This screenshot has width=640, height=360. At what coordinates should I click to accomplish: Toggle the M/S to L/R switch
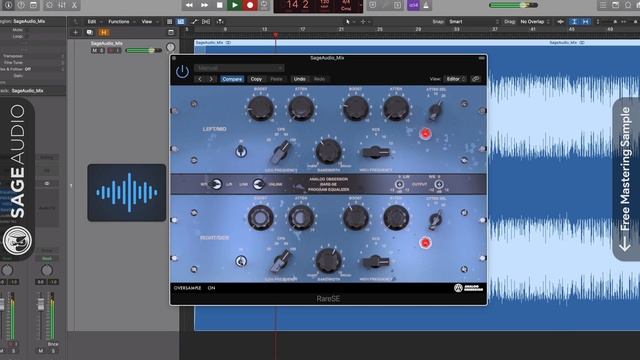(x=215, y=184)
